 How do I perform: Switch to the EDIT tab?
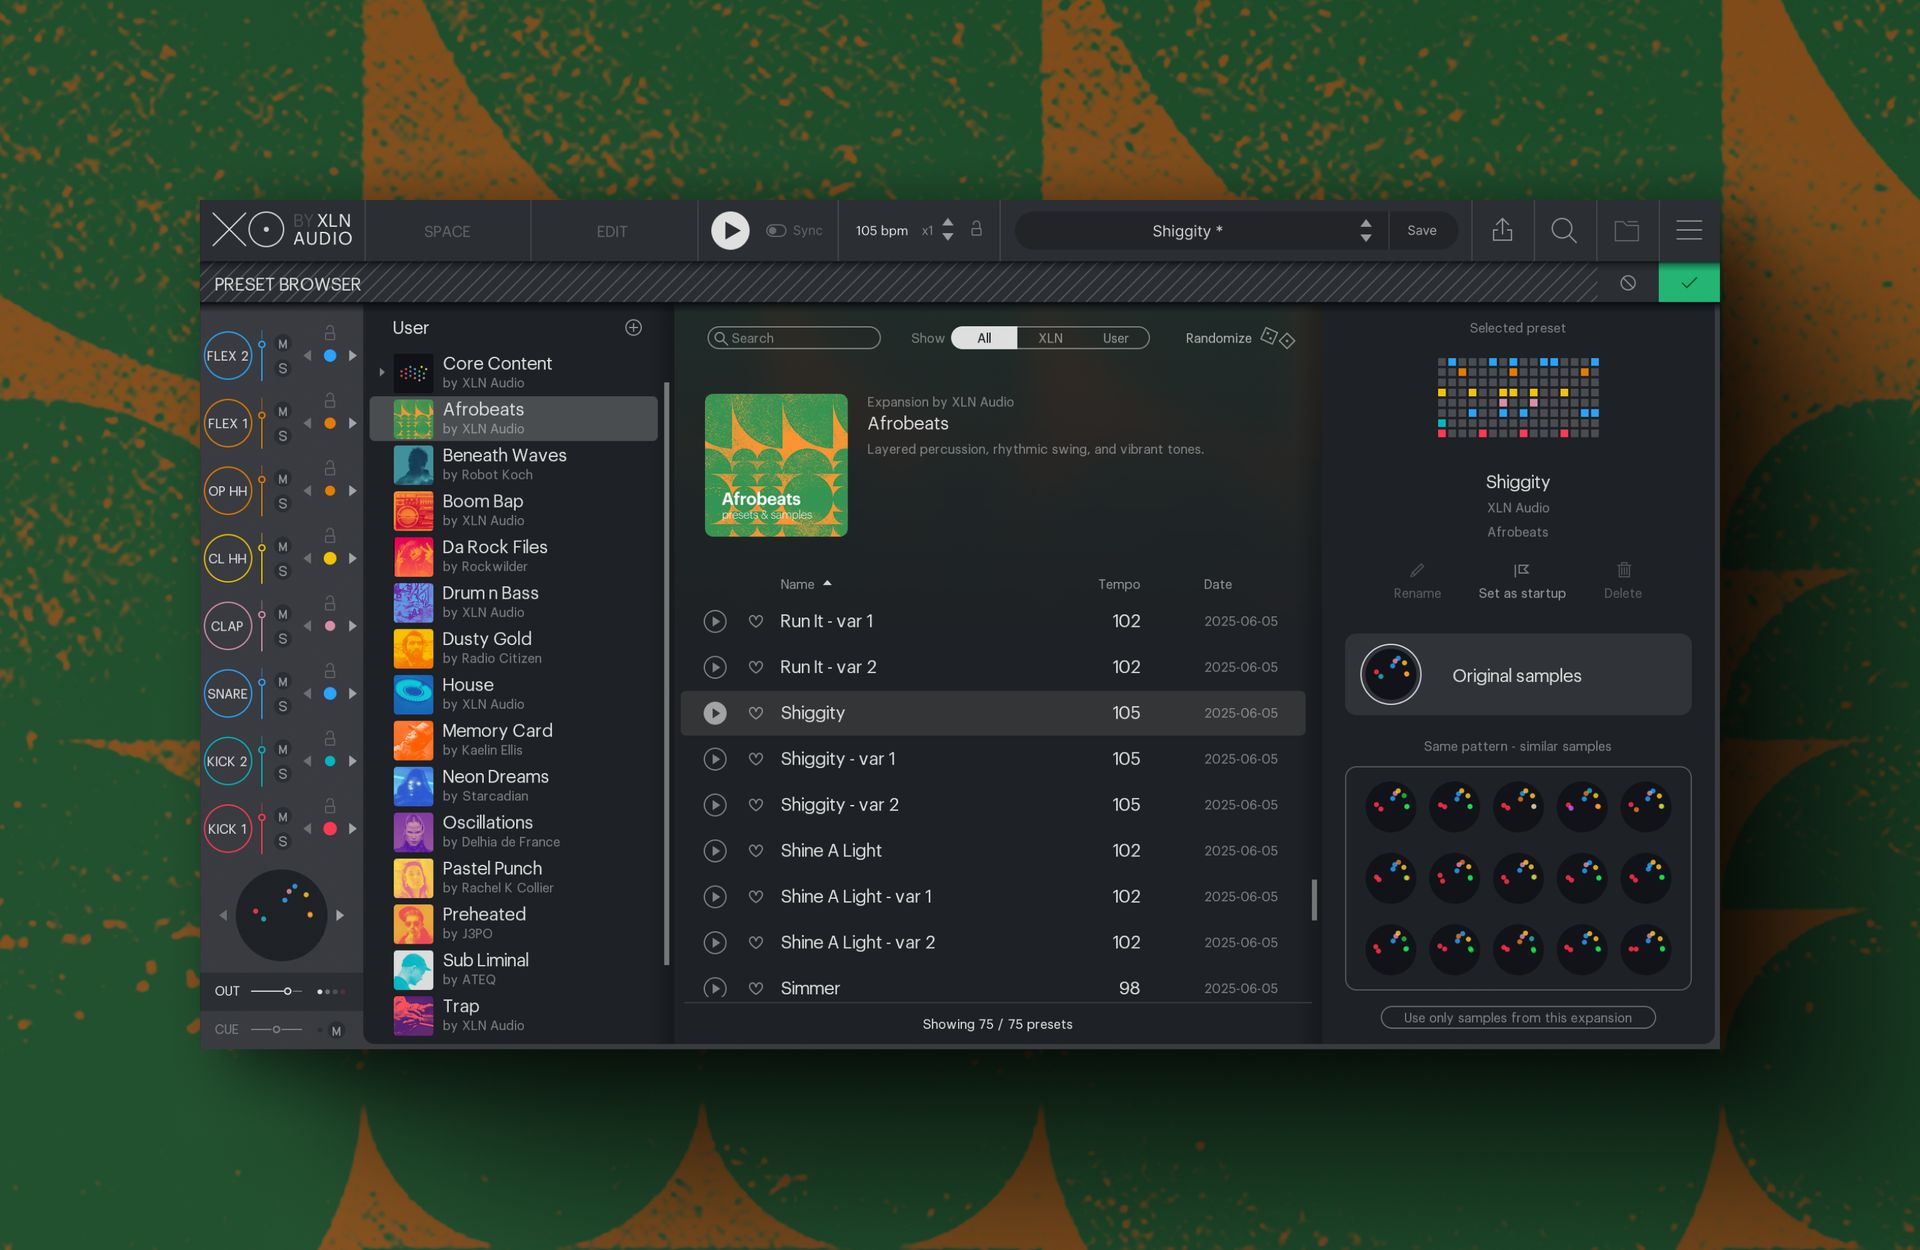pos(612,231)
